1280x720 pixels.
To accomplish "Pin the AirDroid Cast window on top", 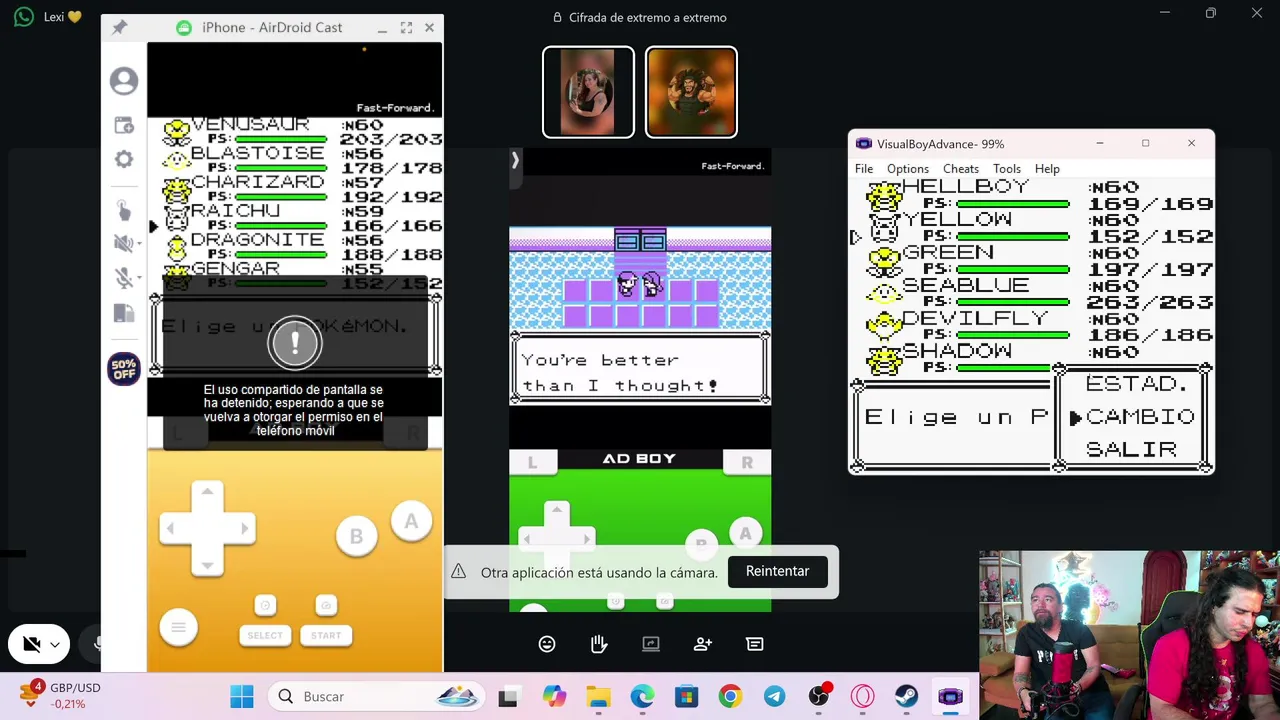I will pos(119,28).
